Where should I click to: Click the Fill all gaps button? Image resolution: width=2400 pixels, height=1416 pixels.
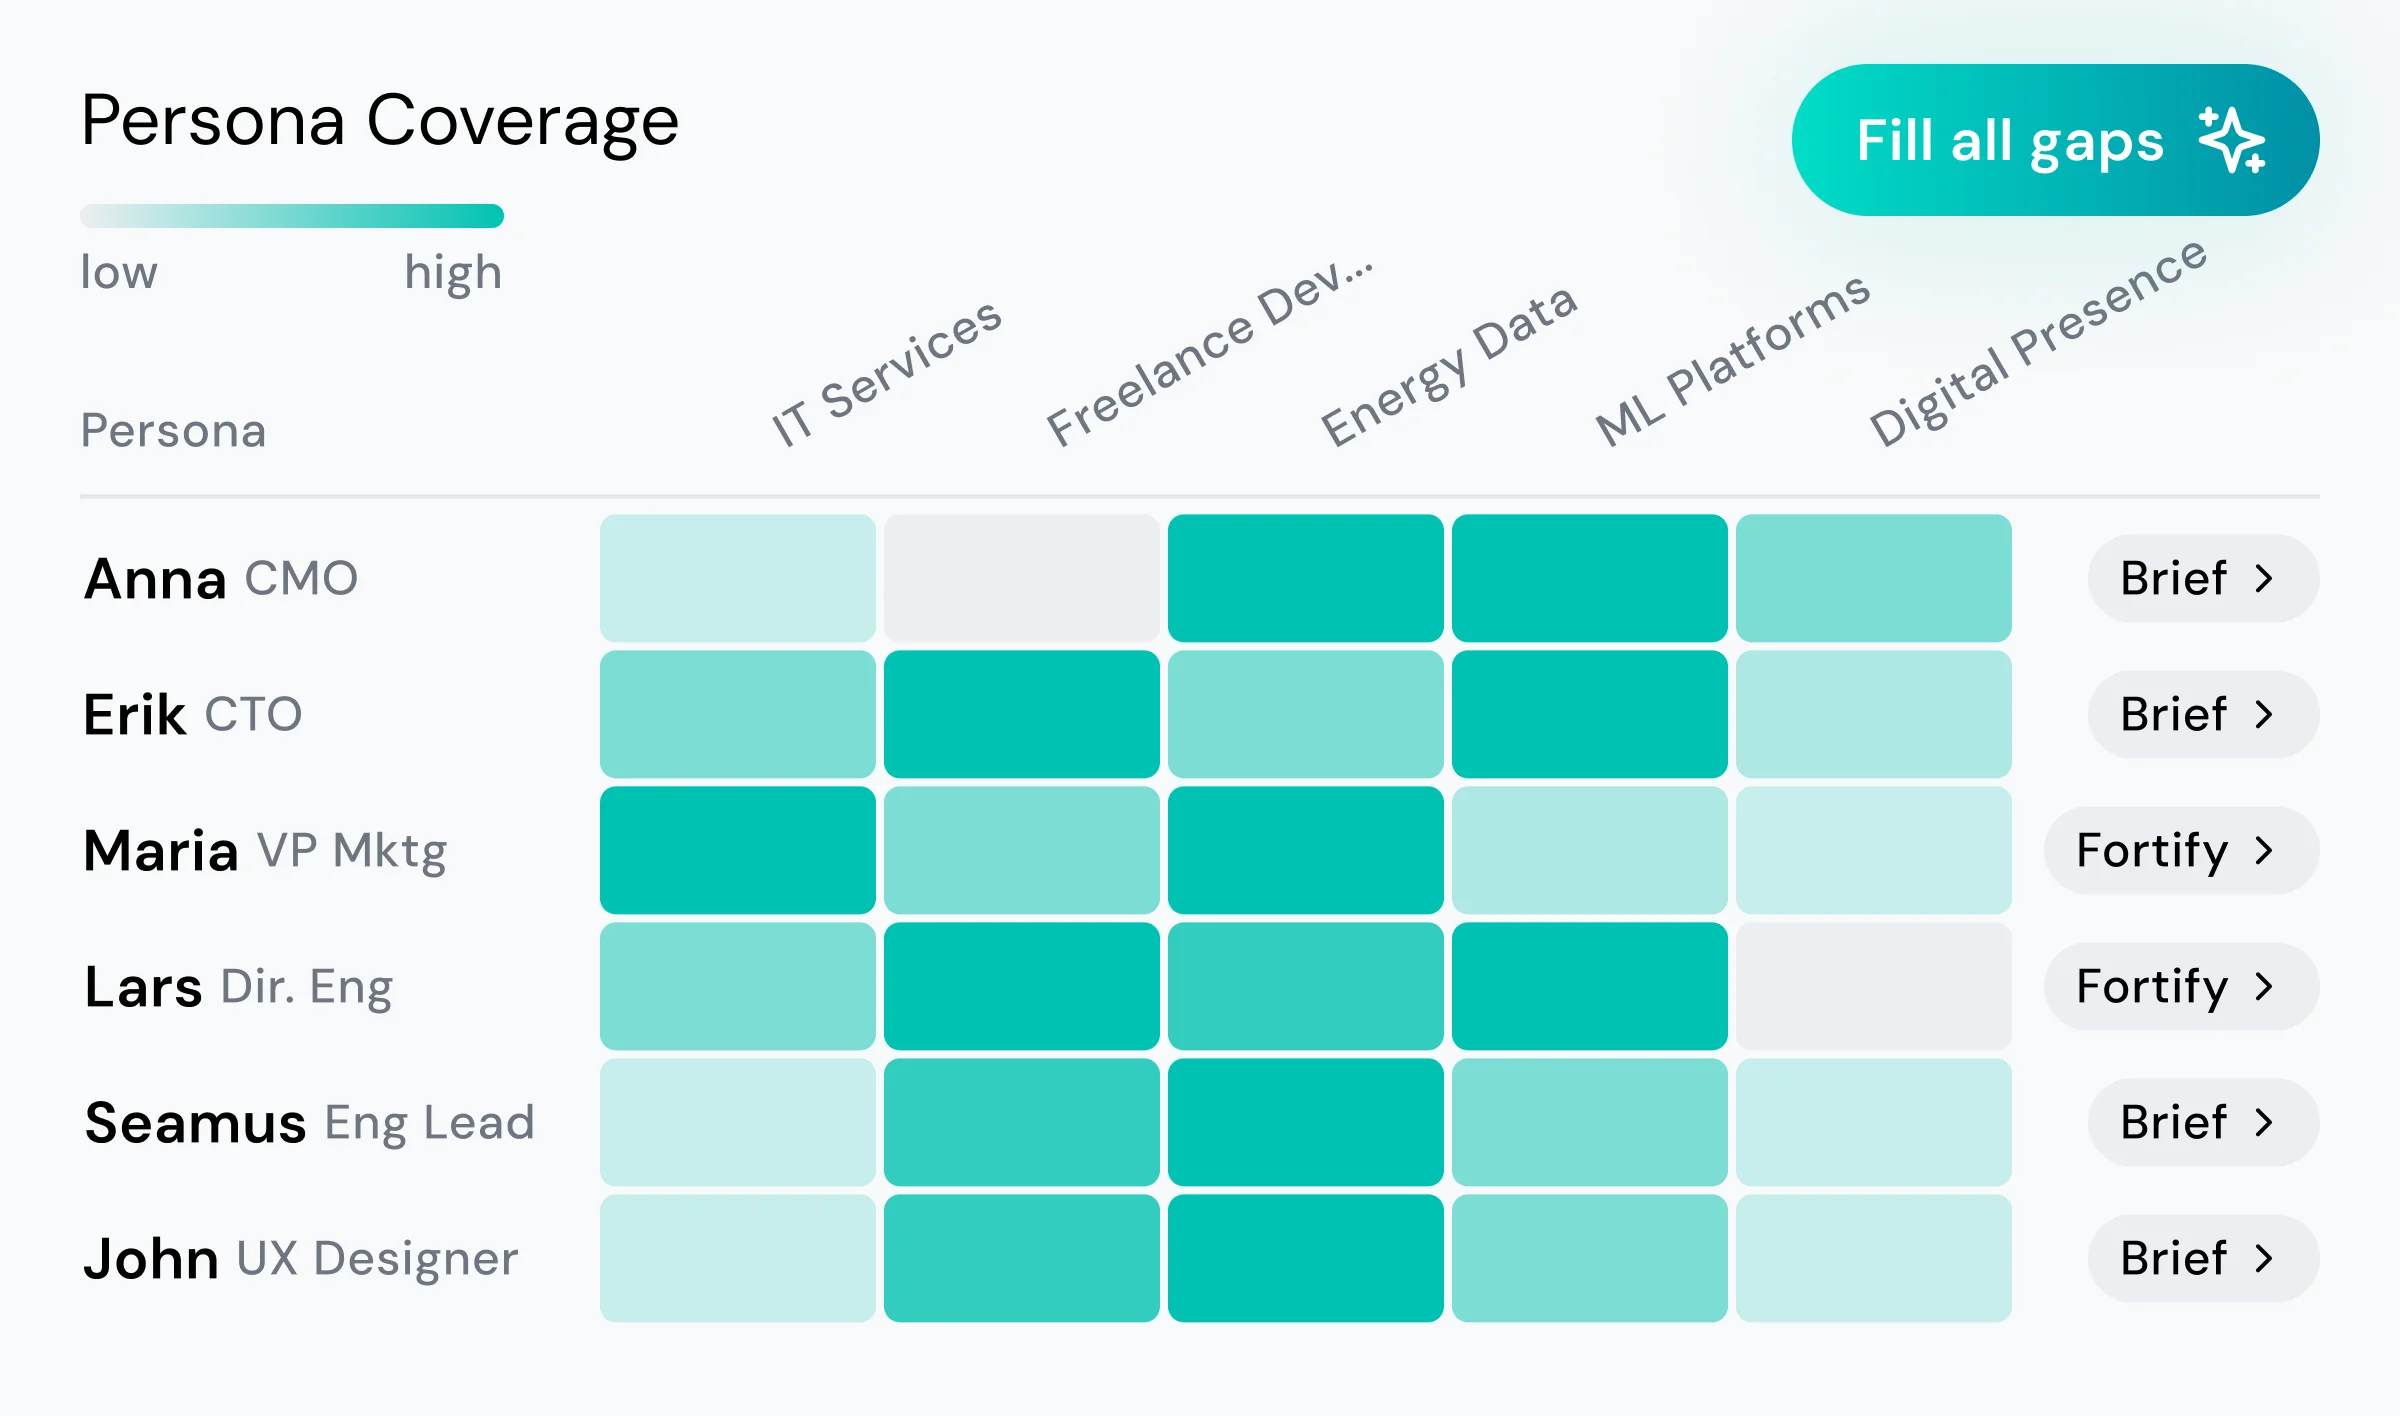[x=2054, y=140]
